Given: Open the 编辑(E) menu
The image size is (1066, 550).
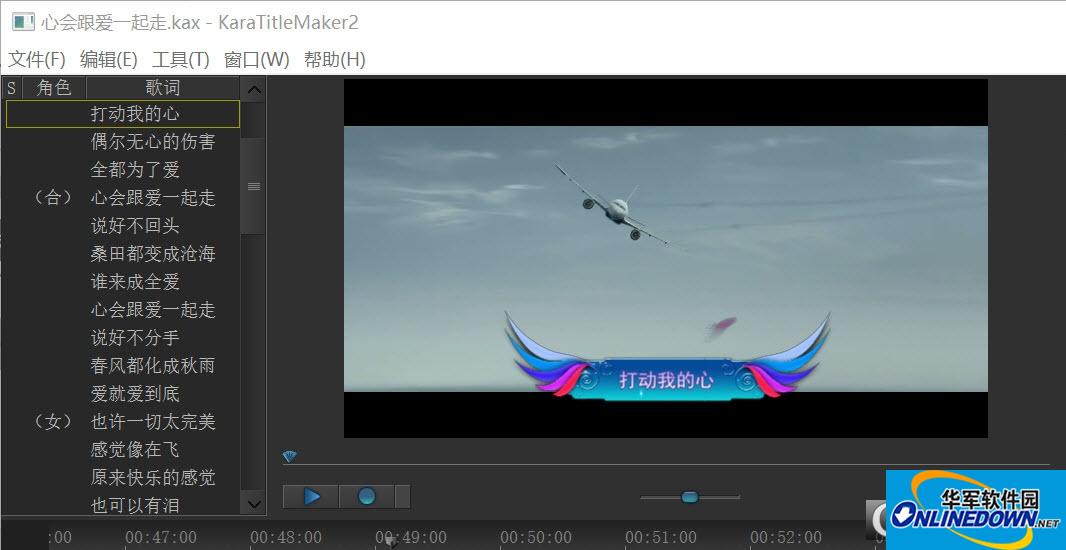Looking at the screenshot, I should click(x=108, y=60).
